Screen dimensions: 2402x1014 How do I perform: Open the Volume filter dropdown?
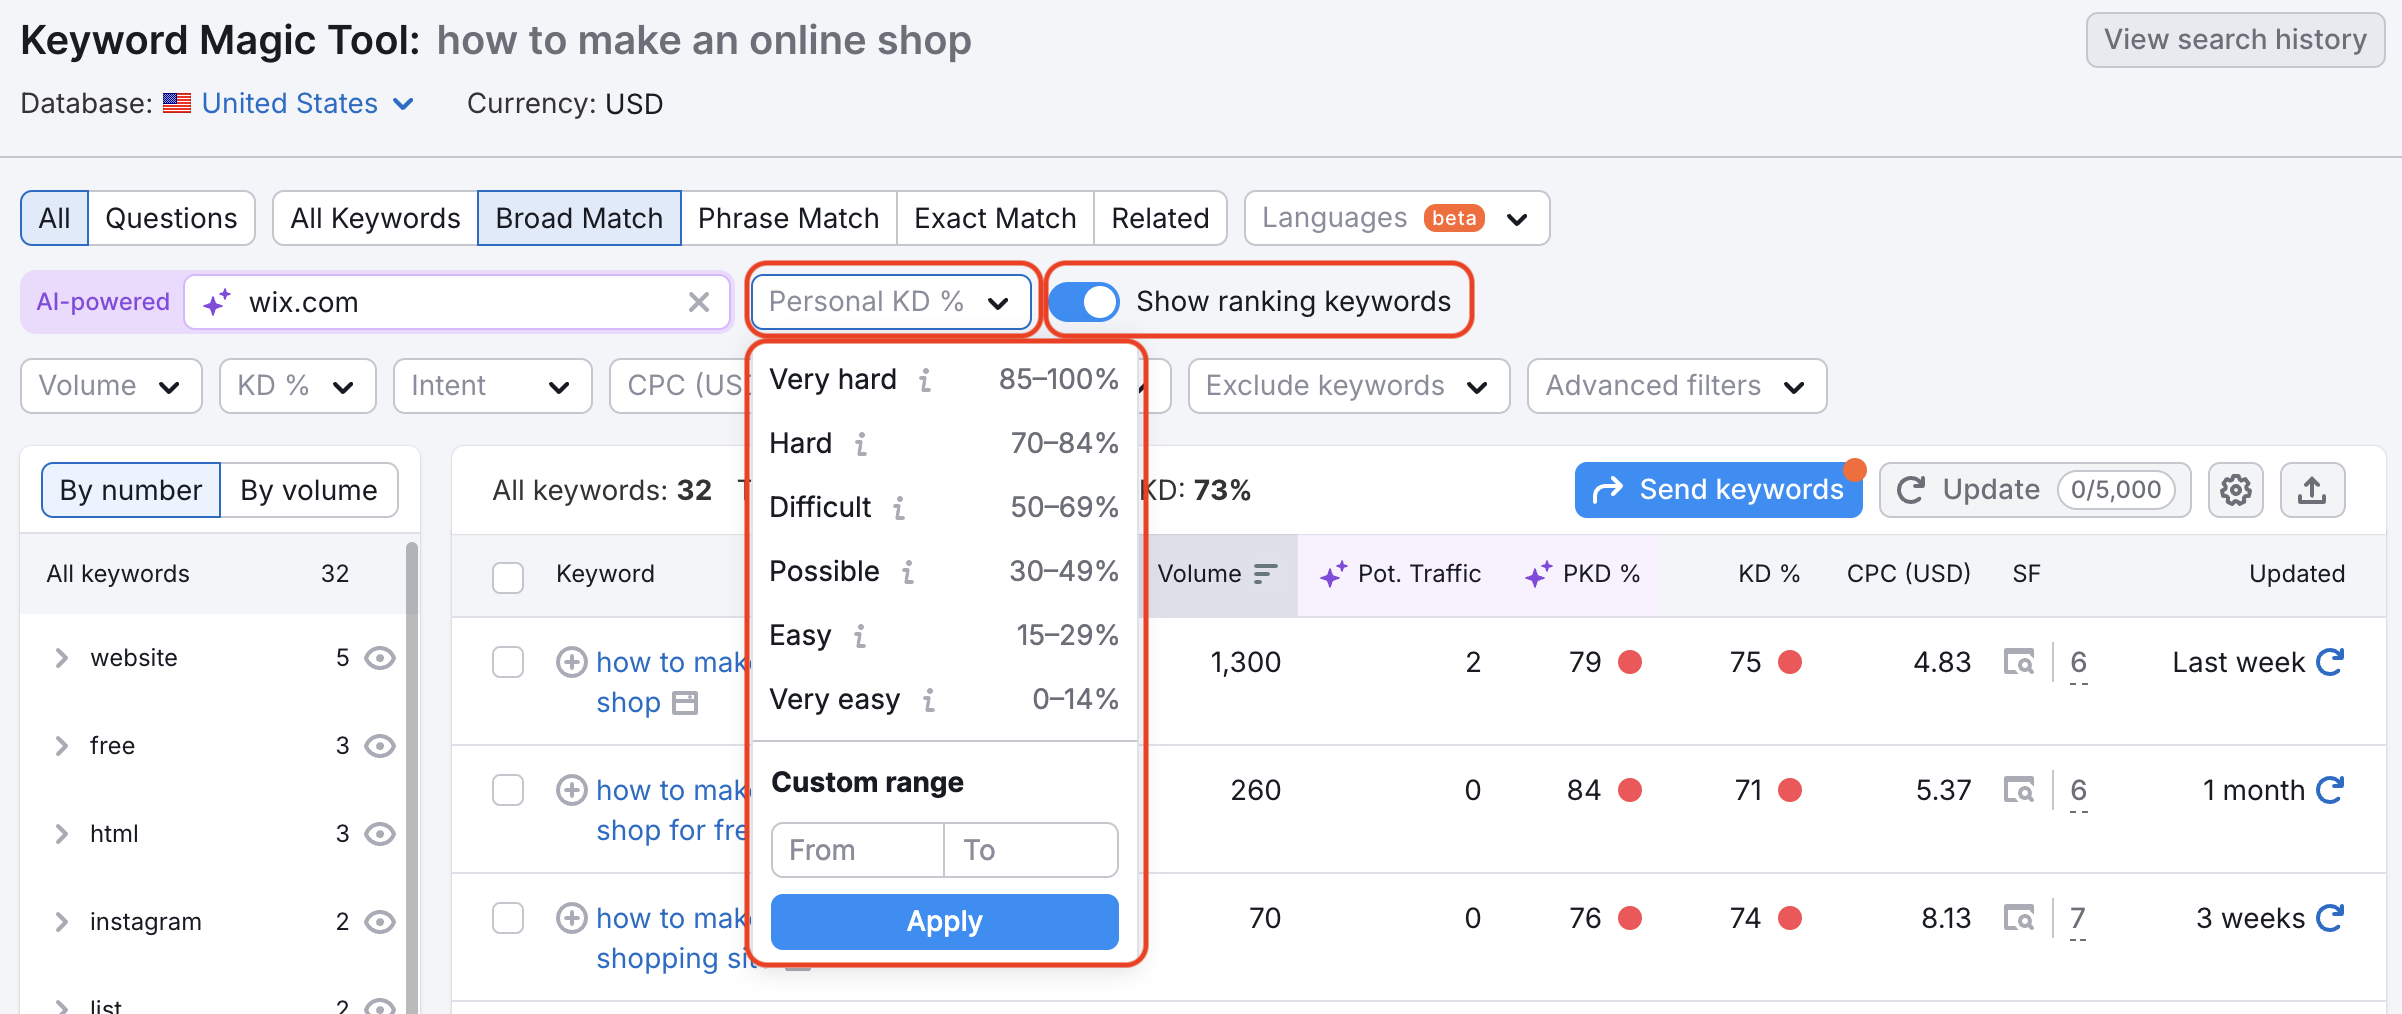pyautogui.click(x=111, y=386)
